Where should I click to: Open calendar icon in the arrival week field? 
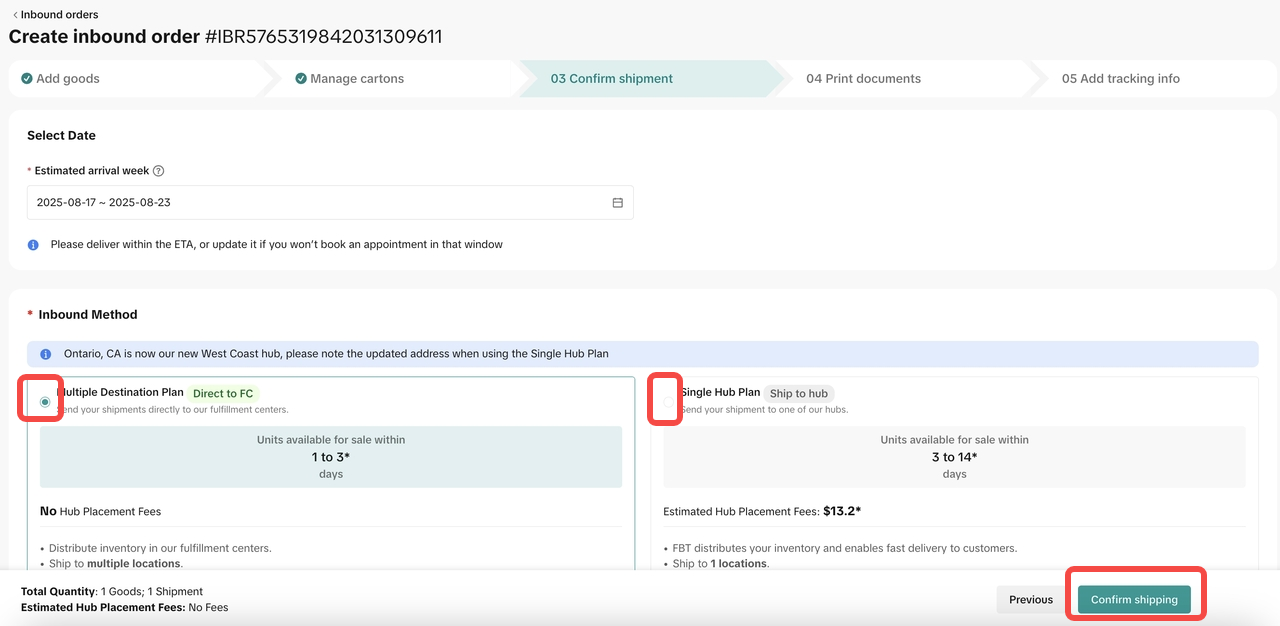click(617, 202)
